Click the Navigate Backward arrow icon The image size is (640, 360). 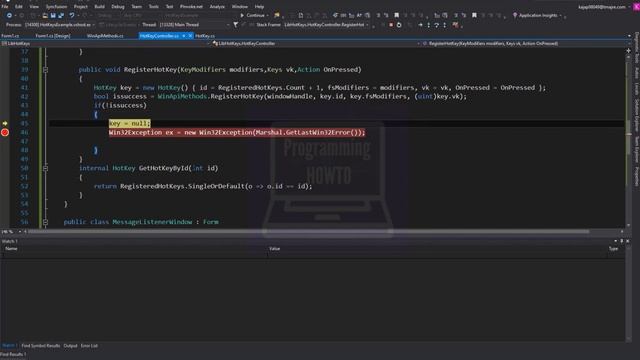coord(9,16)
